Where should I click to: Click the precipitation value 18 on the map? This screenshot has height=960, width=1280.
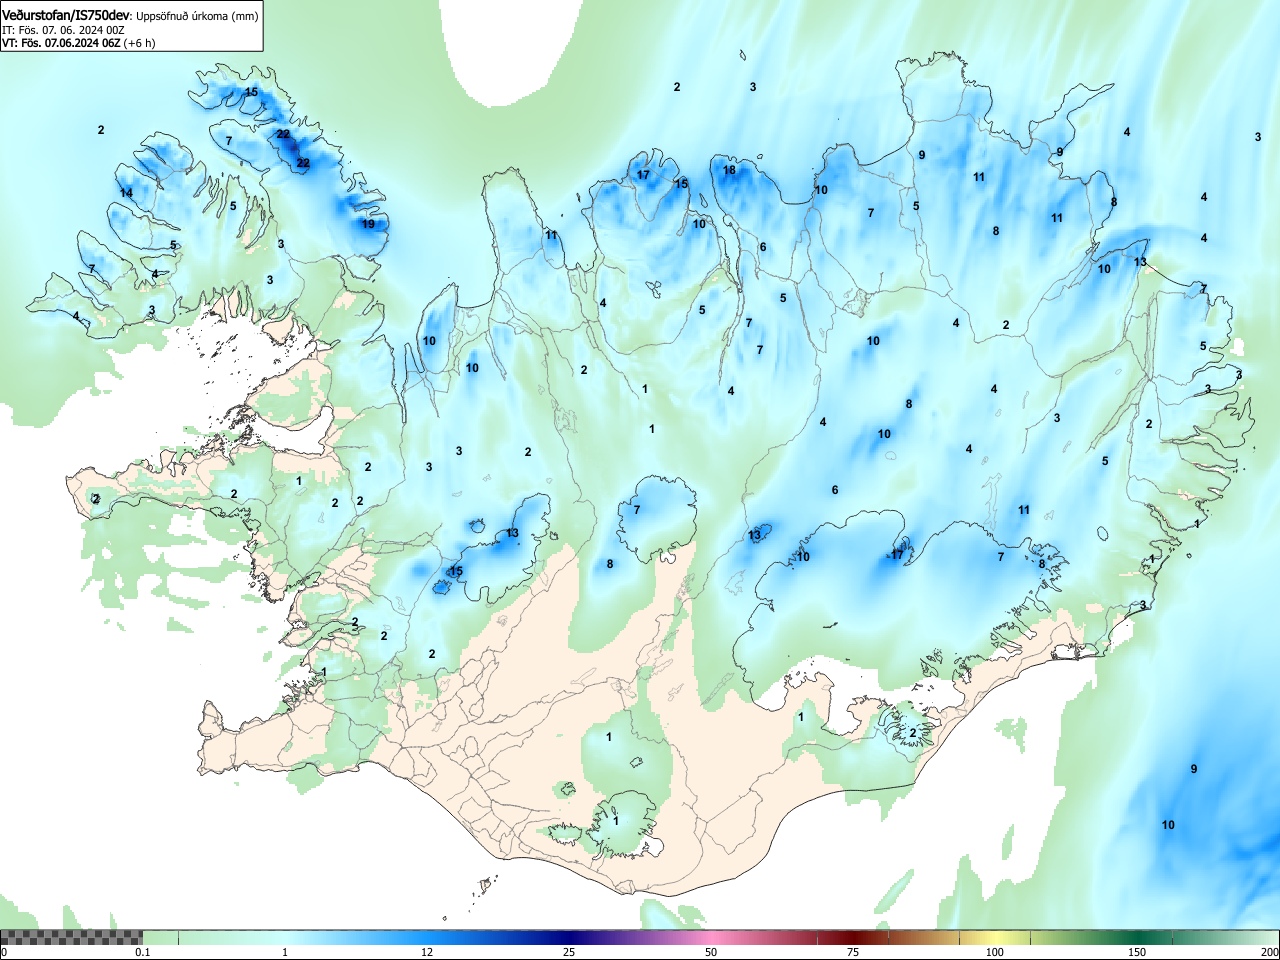729,170
